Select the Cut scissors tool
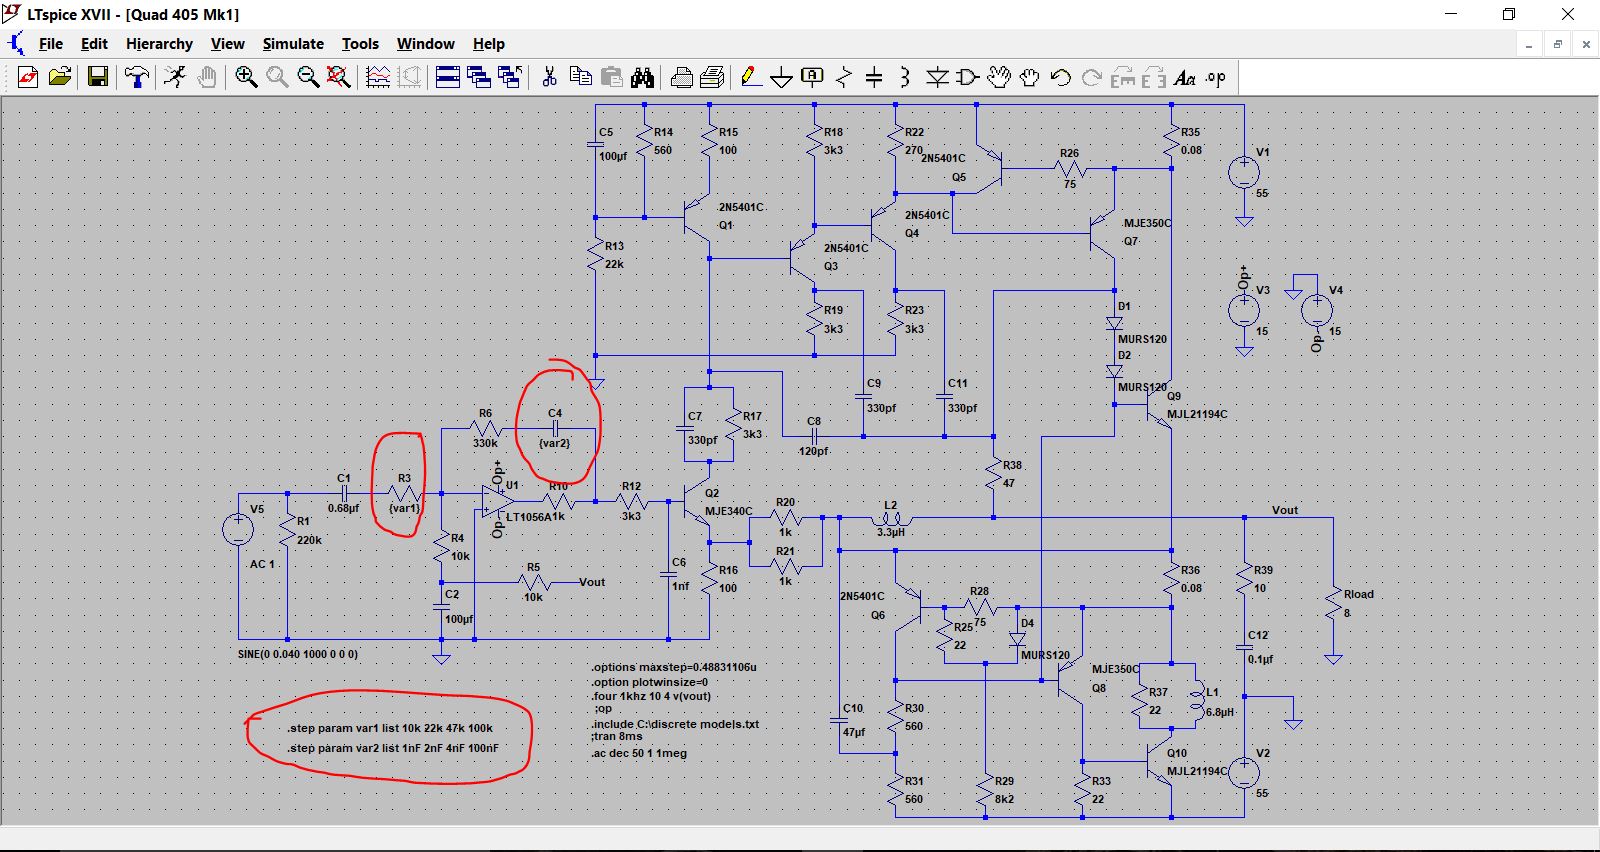 (x=549, y=77)
